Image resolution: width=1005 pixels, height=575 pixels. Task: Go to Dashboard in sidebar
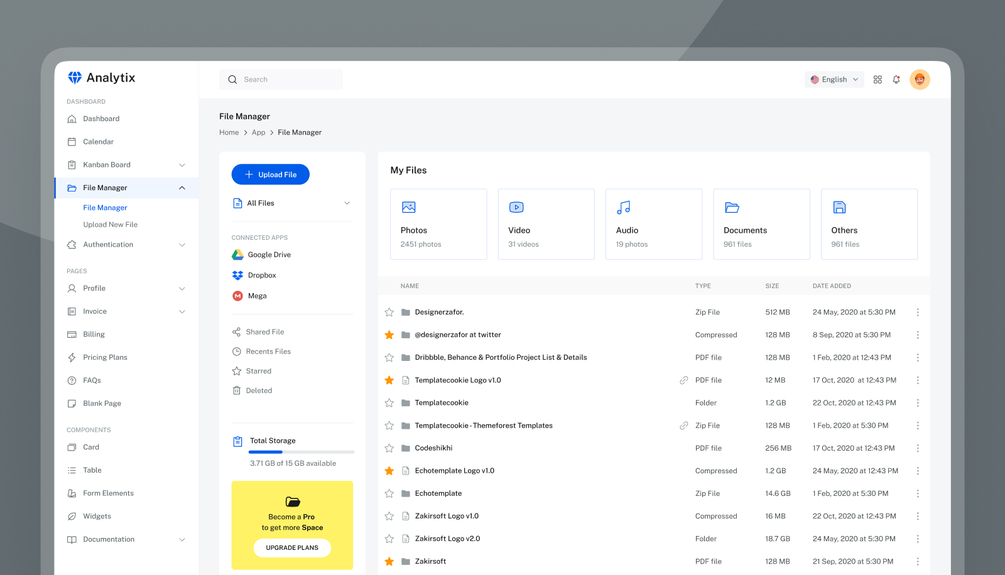tap(94, 119)
